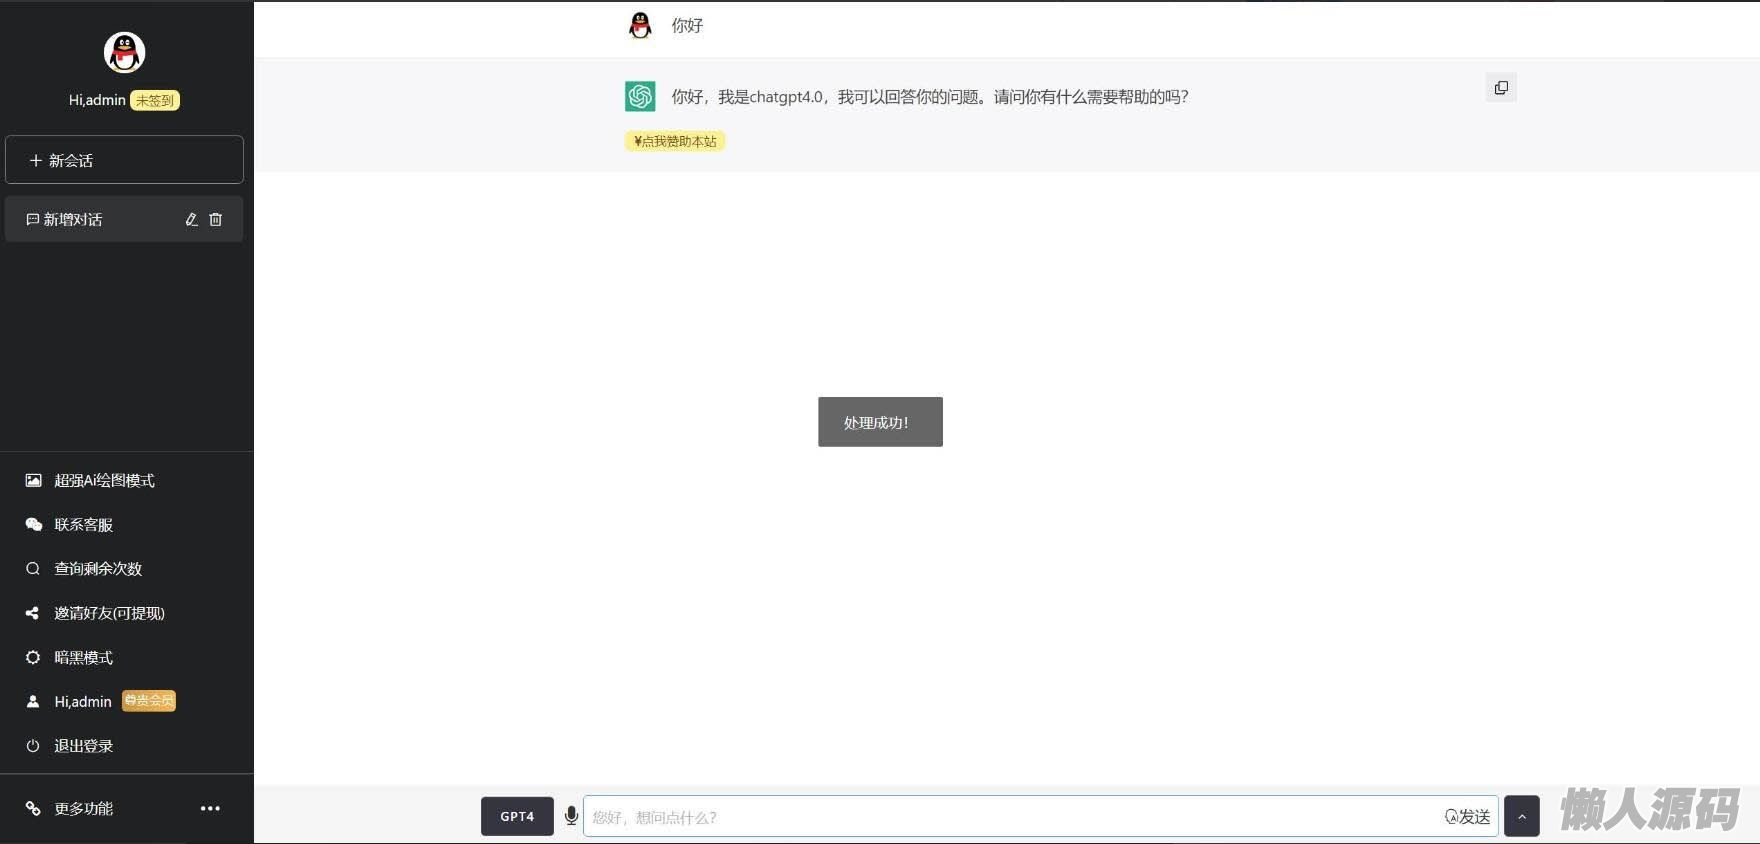Click the microphone voice input icon
Image resolution: width=1760 pixels, height=844 pixels.
(x=571, y=816)
